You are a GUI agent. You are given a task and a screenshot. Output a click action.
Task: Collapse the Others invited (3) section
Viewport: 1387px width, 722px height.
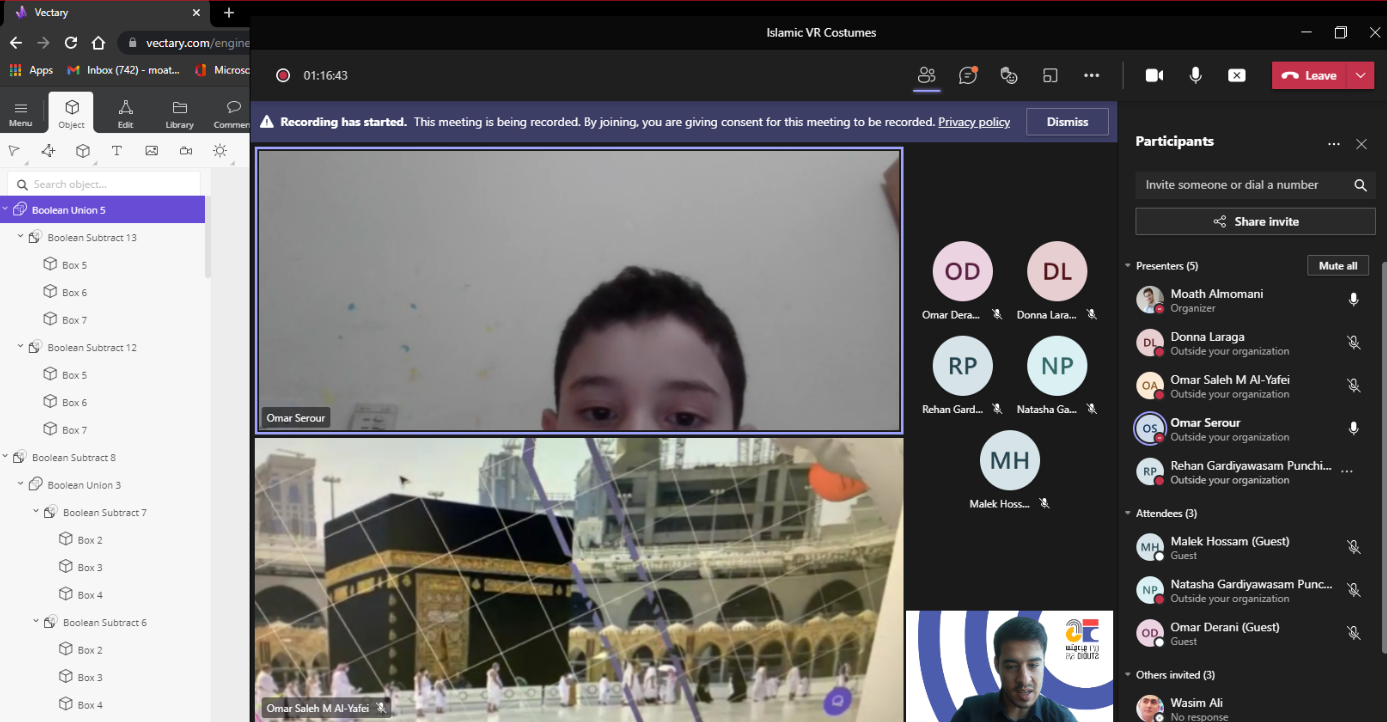[1128, 675]
